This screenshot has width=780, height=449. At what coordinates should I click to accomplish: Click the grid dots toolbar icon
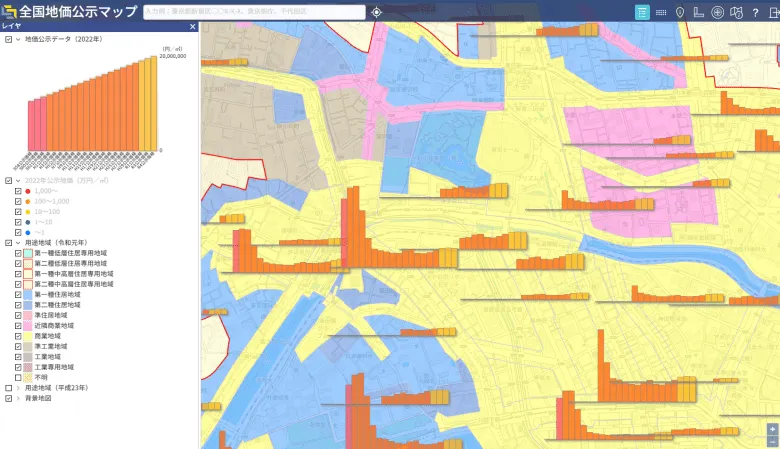(661, 12)
